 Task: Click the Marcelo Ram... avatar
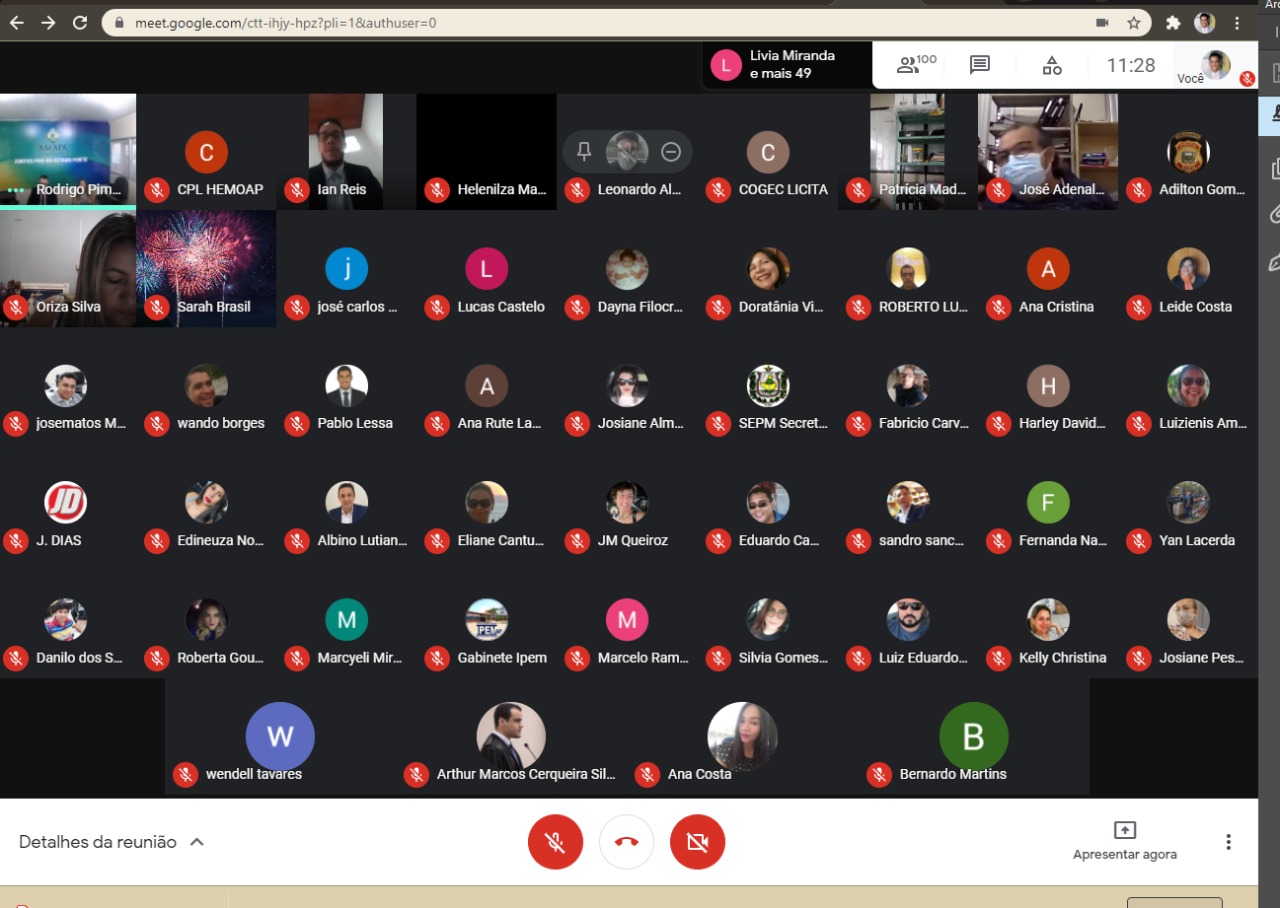tap(627, 620)
